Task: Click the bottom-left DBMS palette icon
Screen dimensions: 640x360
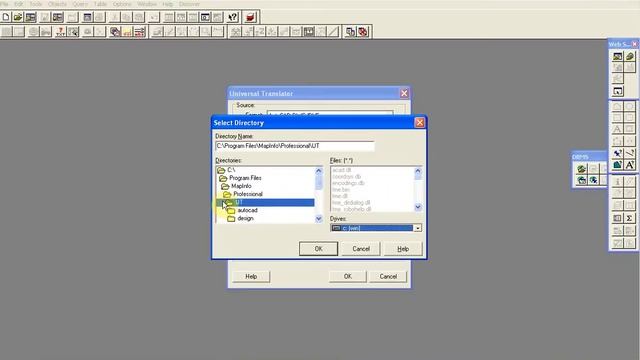Action: coord(582,180)
